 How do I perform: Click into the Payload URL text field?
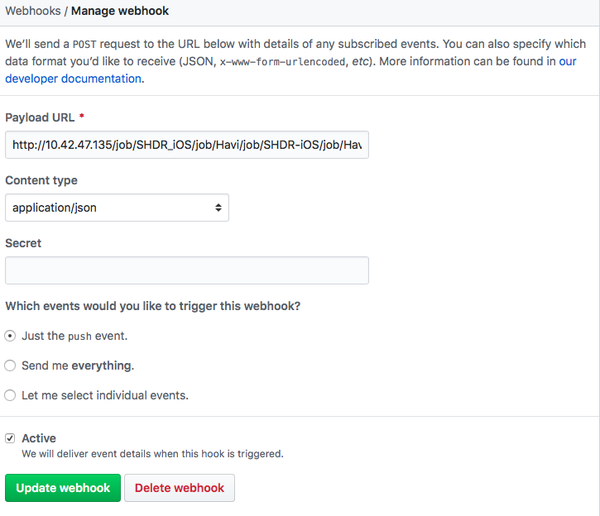[187, 145]
